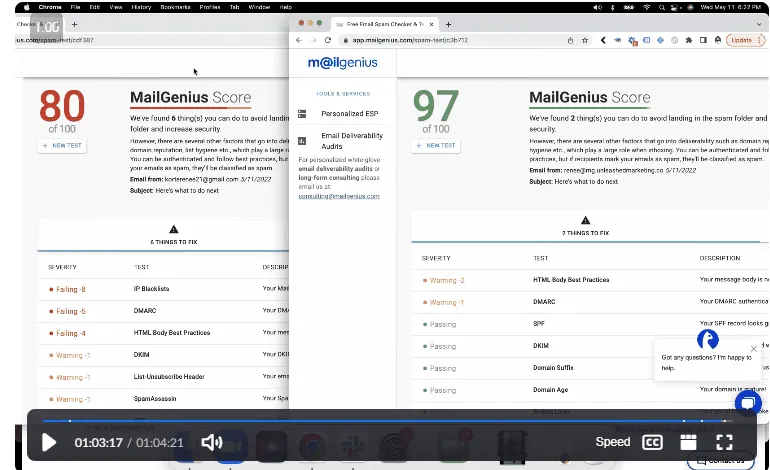
Task: Click the SPF Passing row
Action: 589,324
